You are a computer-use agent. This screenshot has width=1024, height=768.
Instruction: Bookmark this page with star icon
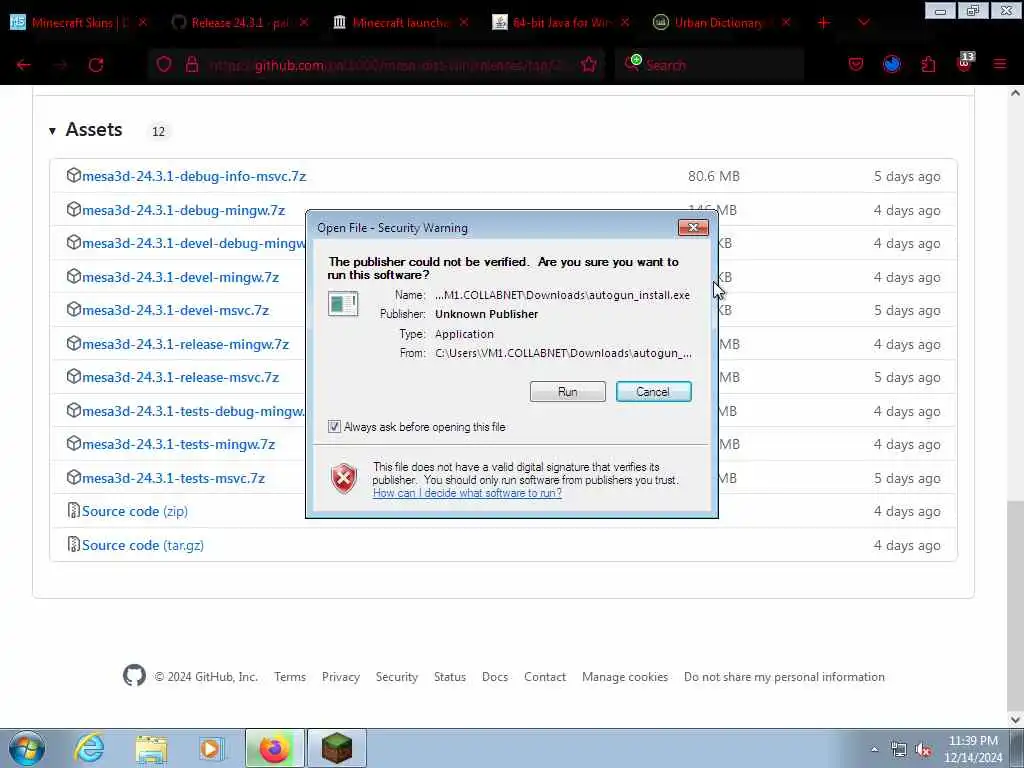tap(588, 64)
